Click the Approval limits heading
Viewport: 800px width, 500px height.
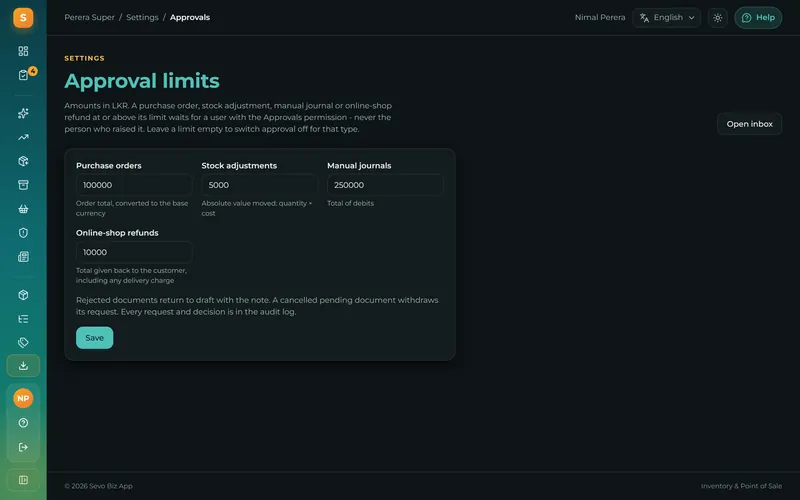point(142,81)
